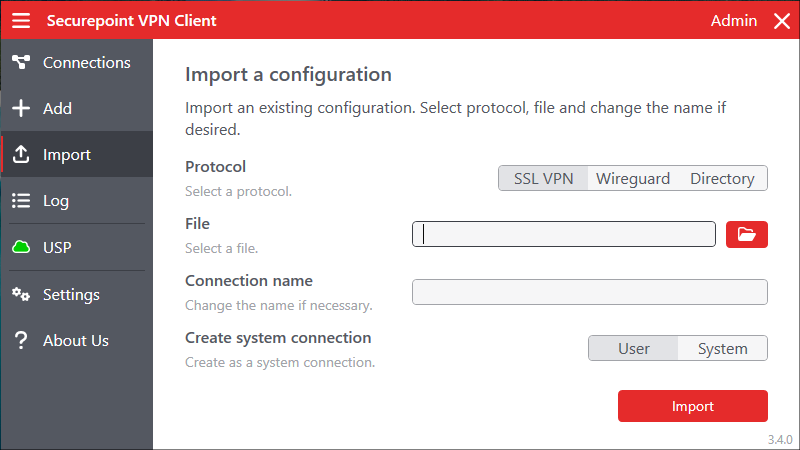800x450 pixels.
Task: Open the hamburger menu icon
Action: point(21,21)
